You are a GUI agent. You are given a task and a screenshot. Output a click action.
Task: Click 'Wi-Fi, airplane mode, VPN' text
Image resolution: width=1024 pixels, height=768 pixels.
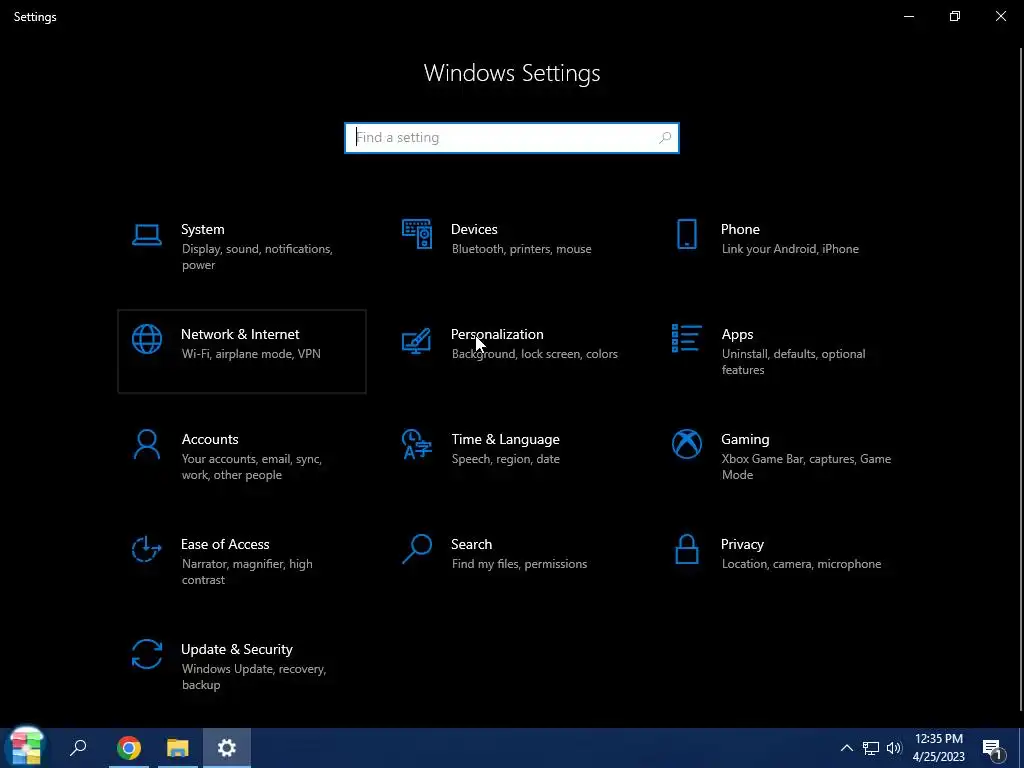tap(251, 354)
